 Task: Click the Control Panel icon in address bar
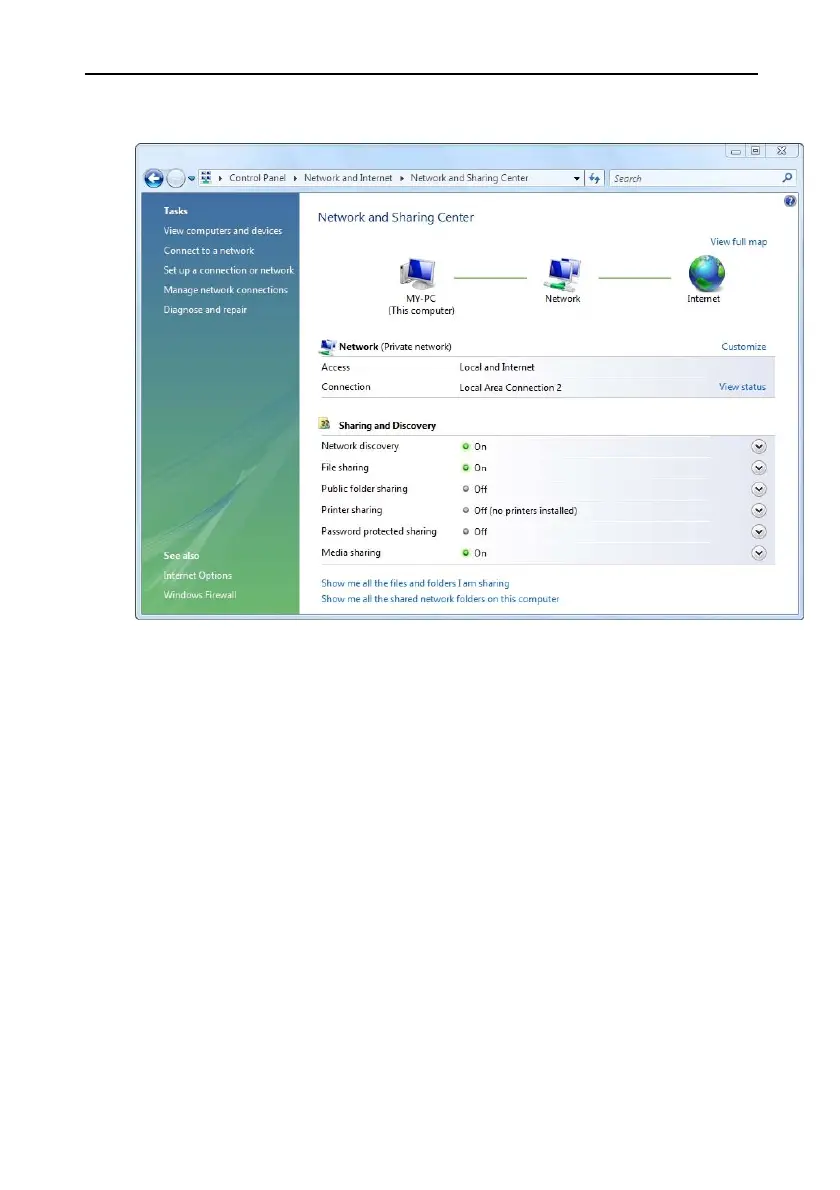click(x=206, y=178)
